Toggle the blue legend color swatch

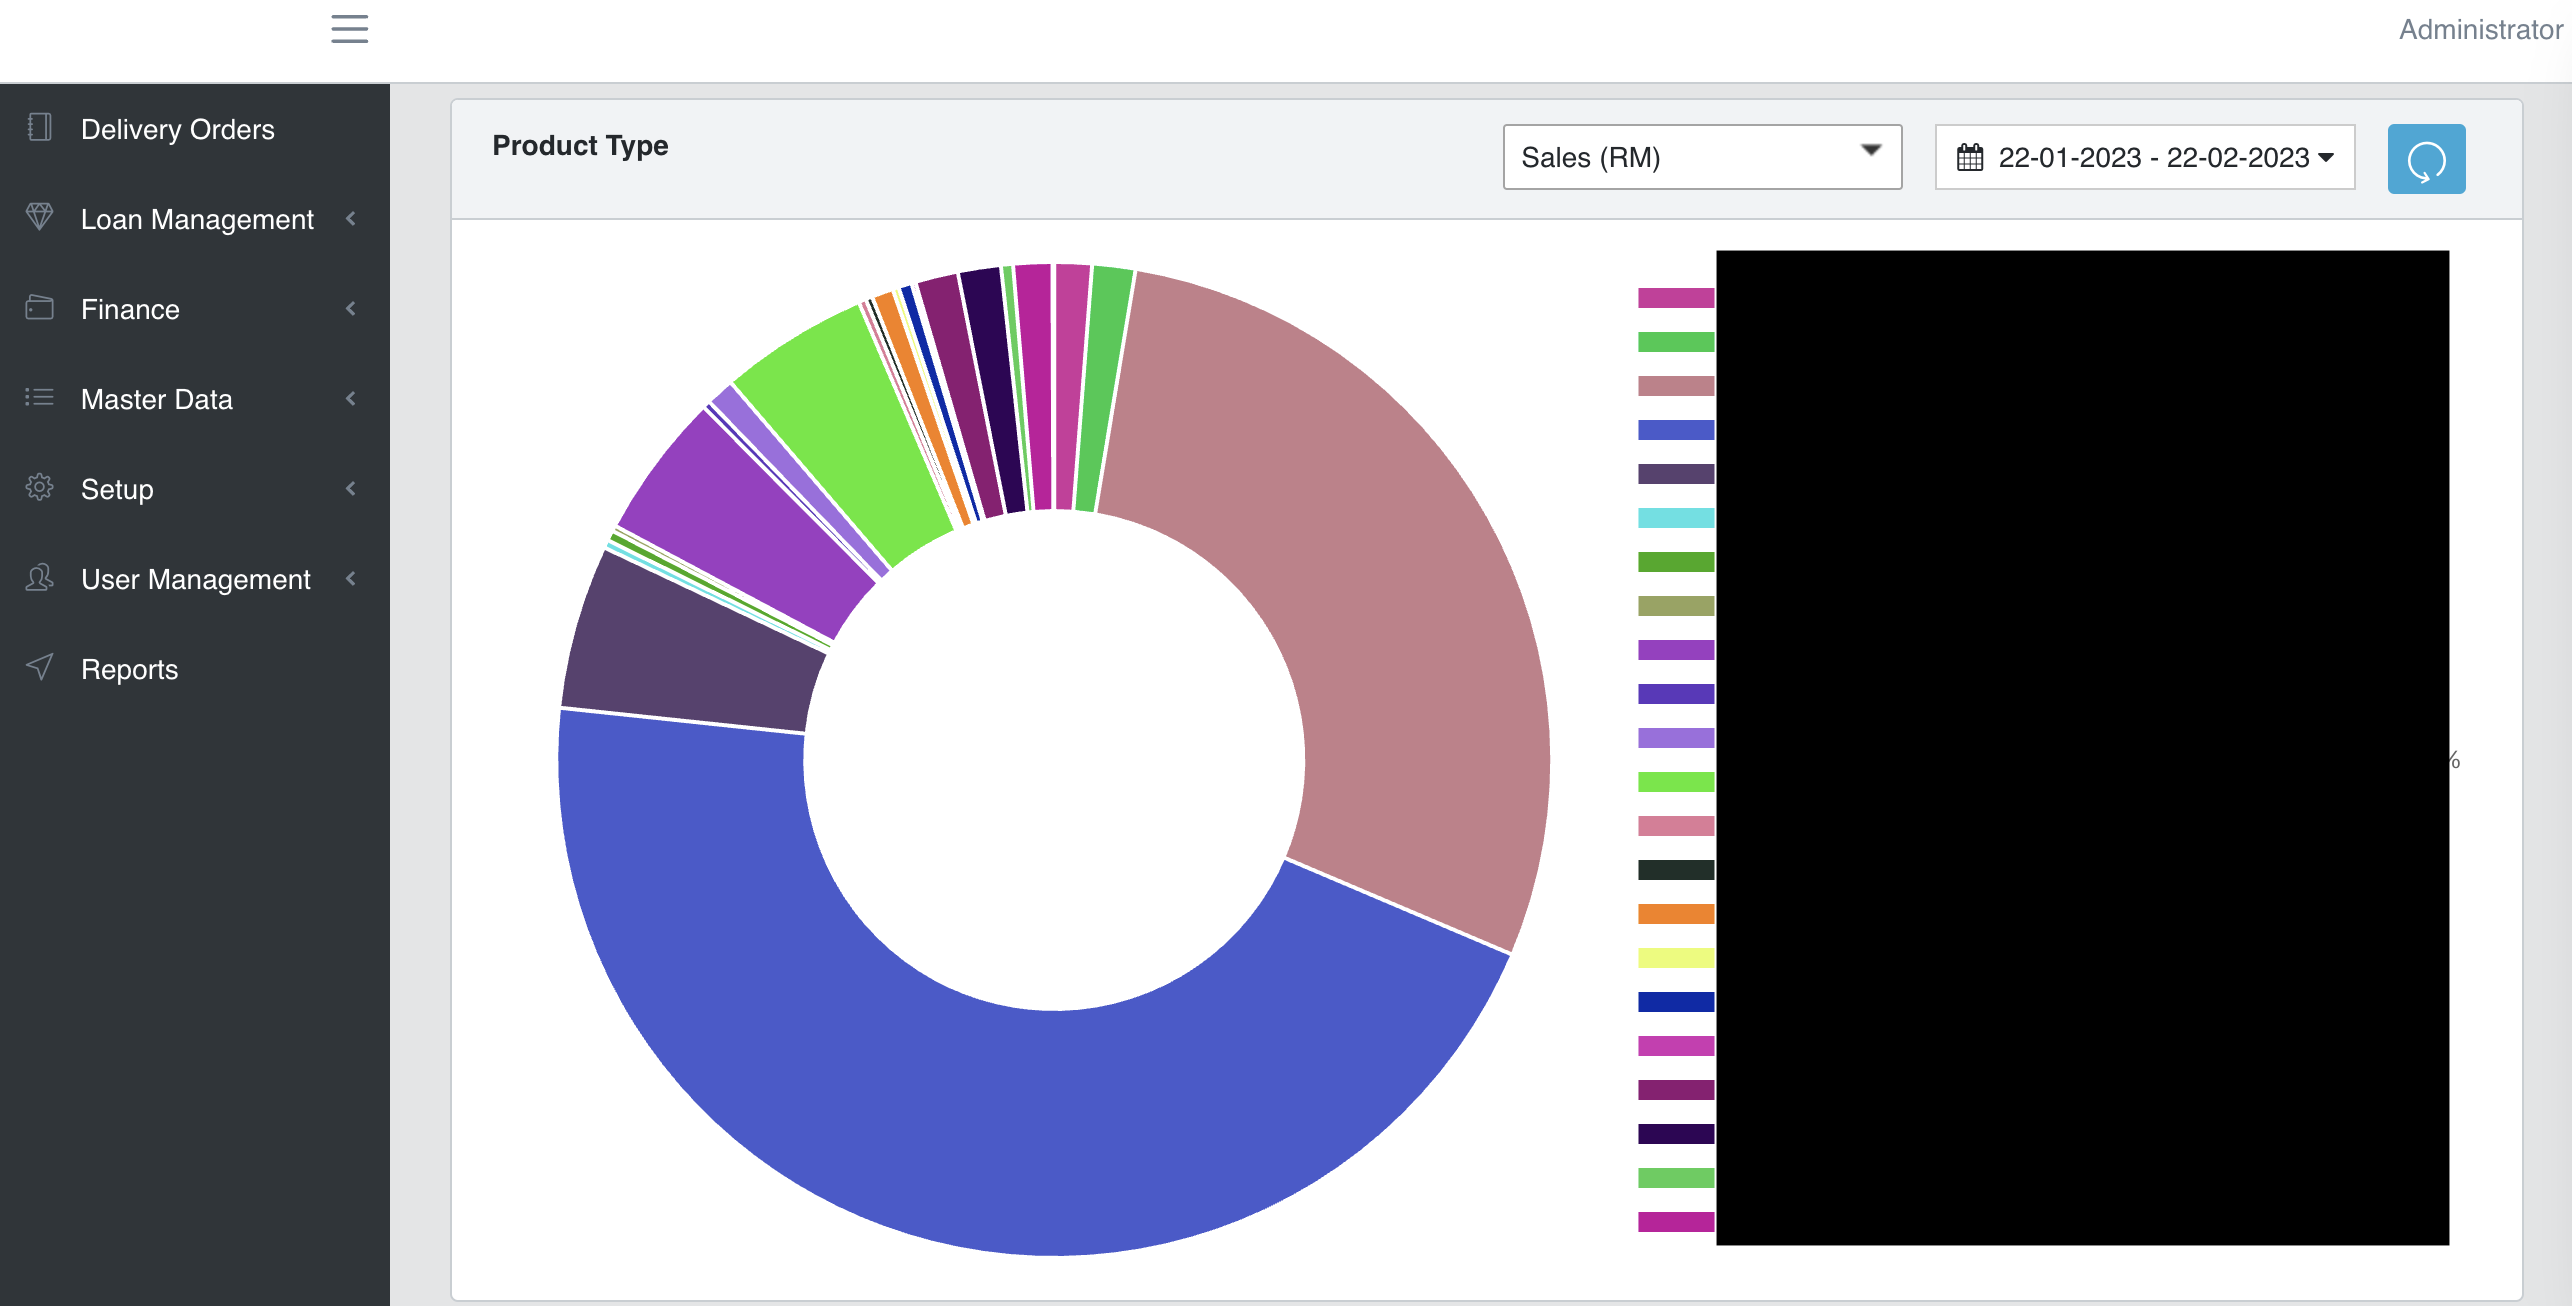pos(1675,430)
